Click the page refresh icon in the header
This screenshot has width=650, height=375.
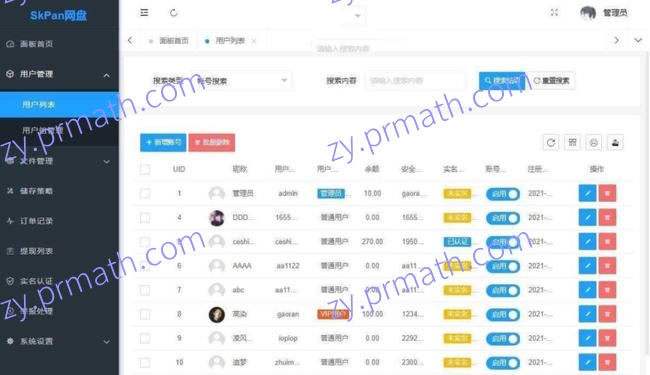tap(174, 13)
